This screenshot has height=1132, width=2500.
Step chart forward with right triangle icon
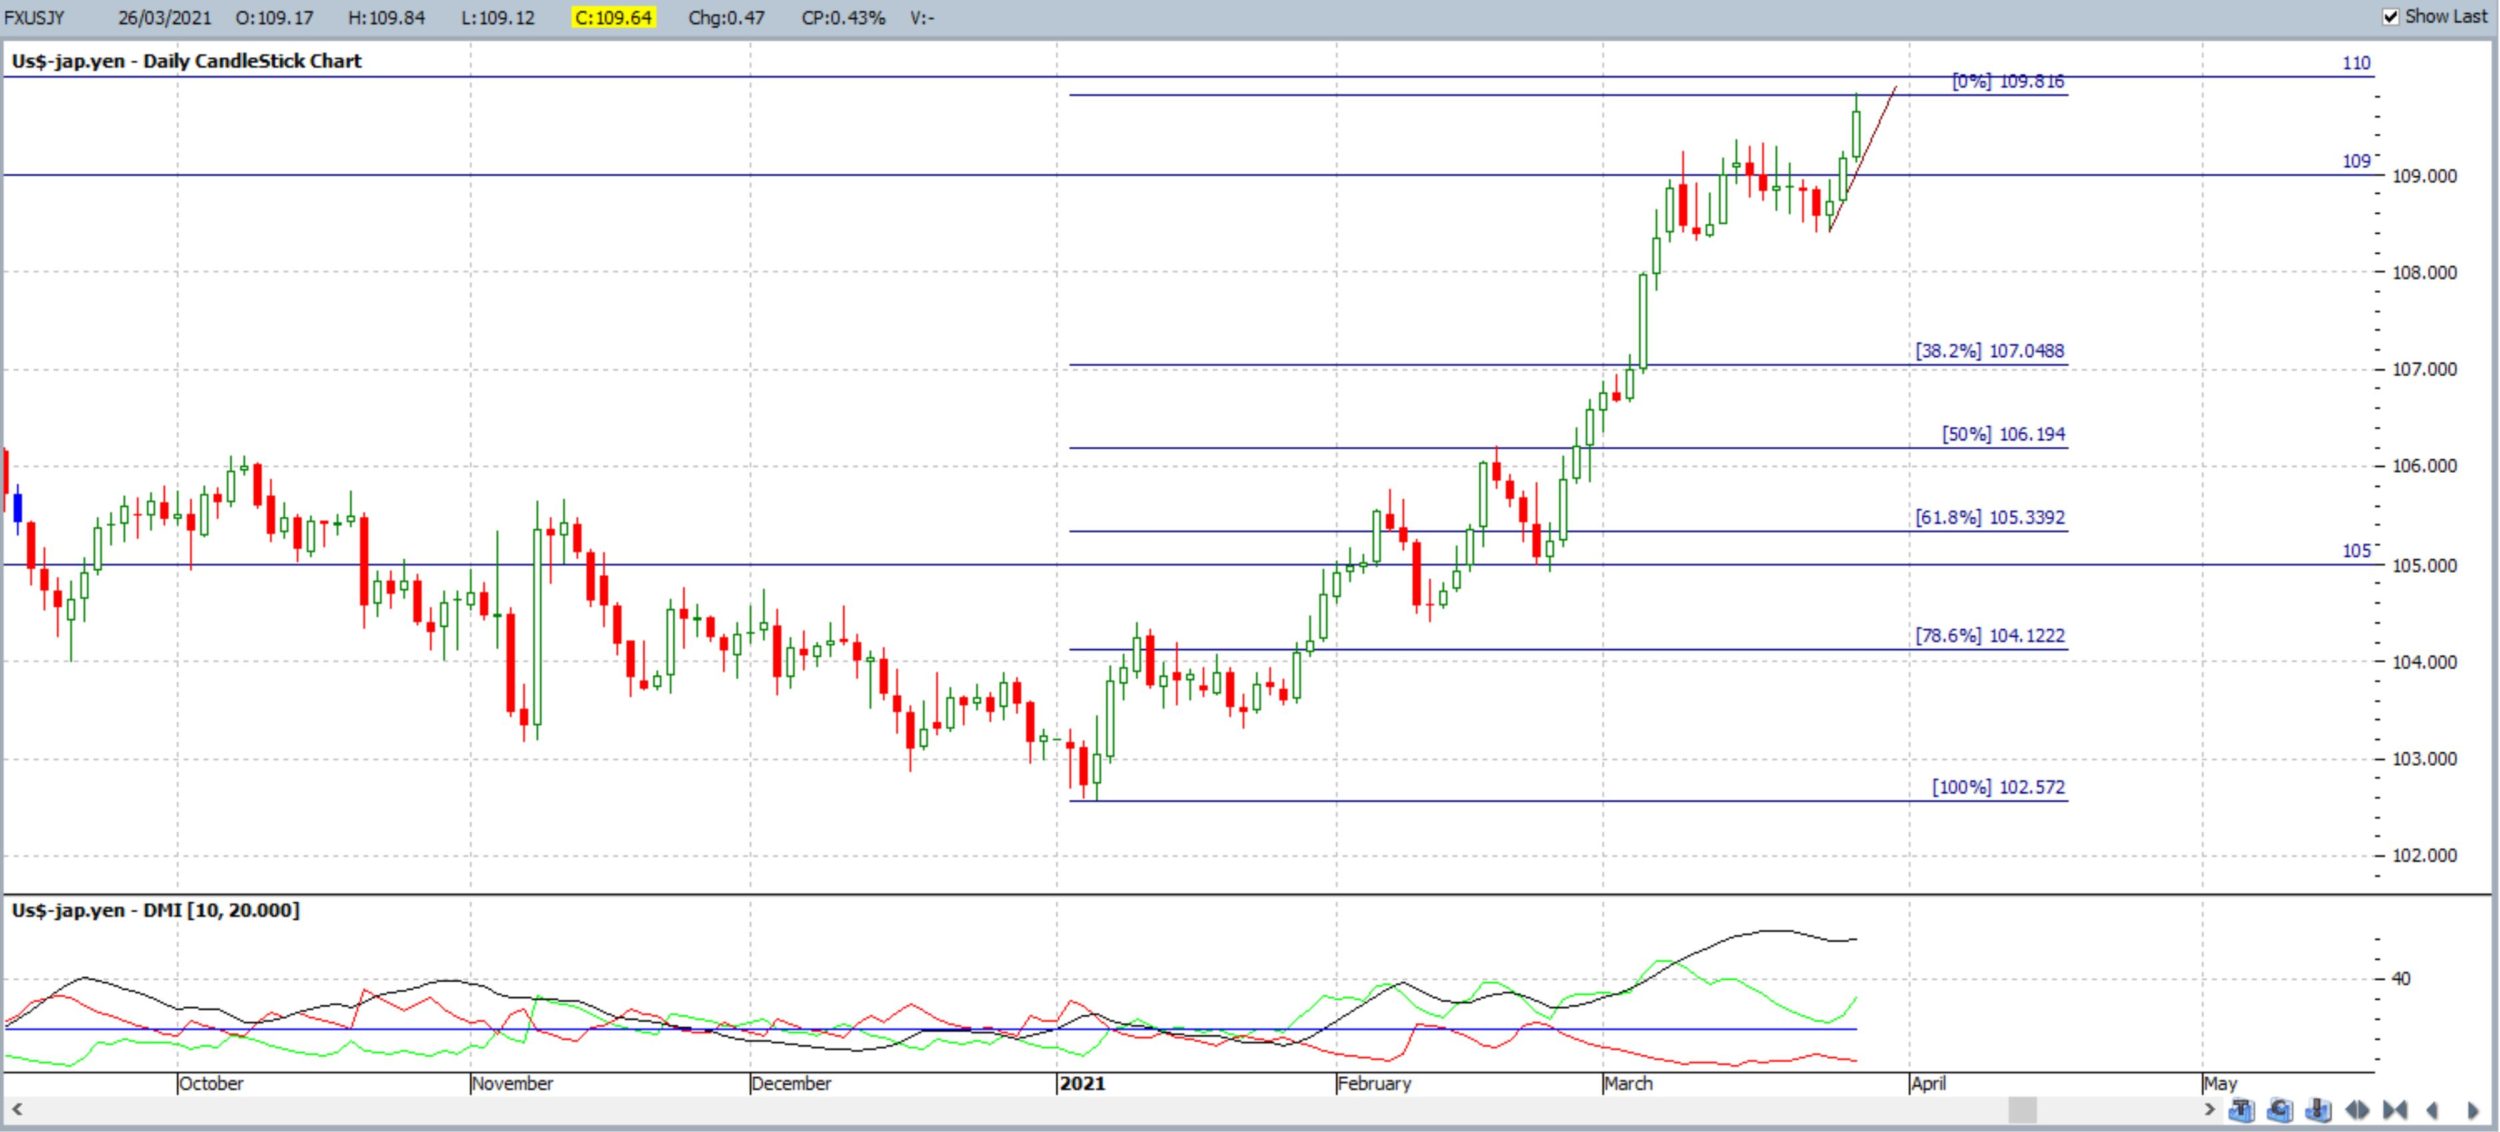click(2472, 1110)
